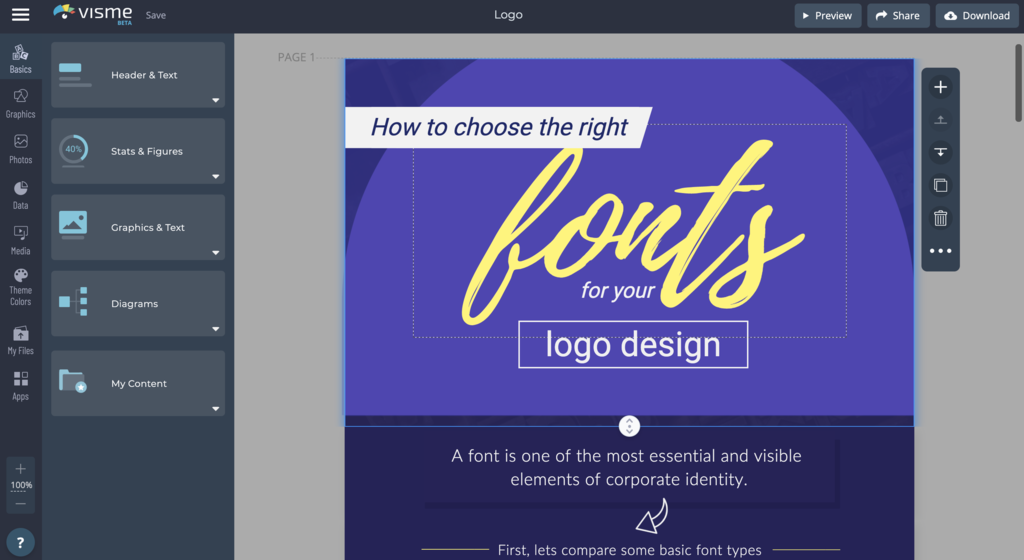Open the Media sidebar tab
This screenshot has height=560, width=1024.
pos(20,240)
